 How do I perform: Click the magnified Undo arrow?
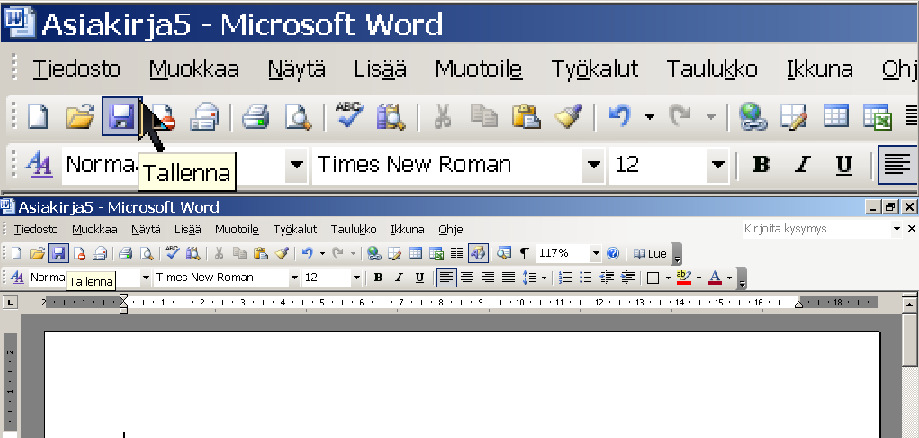click(620, 116)
